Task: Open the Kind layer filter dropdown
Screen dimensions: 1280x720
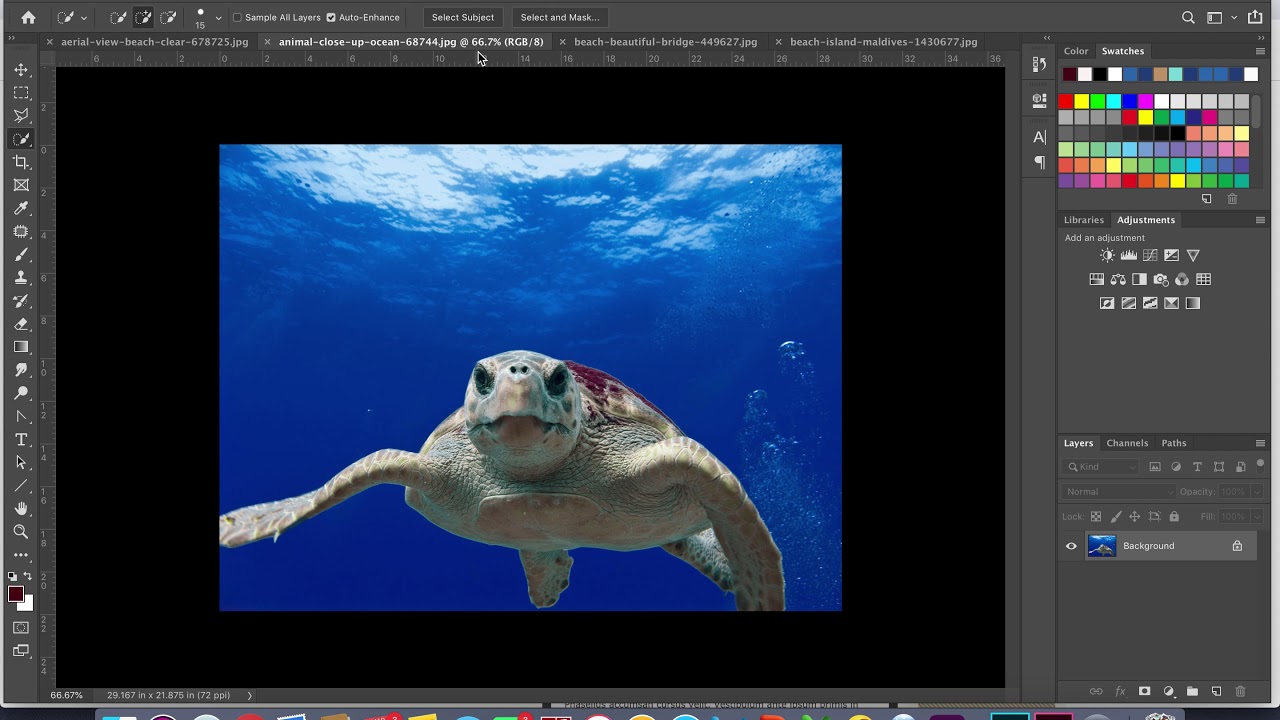Action: (1101, 467)
